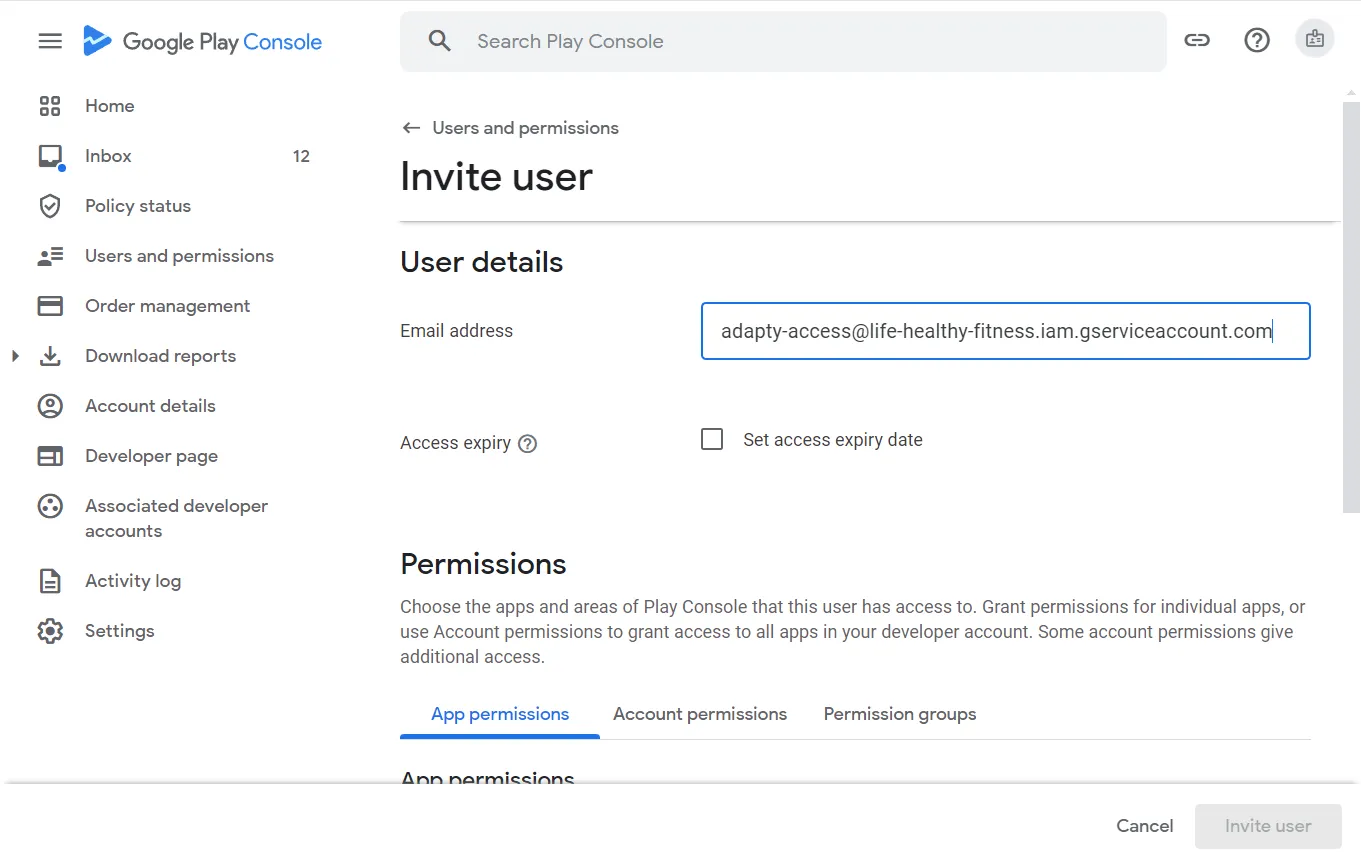
Task: Click the Account details icon
Action: tap(50, 405)
